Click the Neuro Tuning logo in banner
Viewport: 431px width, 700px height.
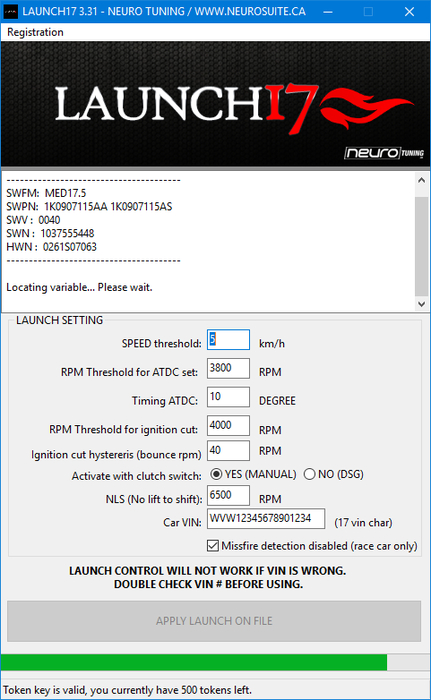click(x=384, y=153)
